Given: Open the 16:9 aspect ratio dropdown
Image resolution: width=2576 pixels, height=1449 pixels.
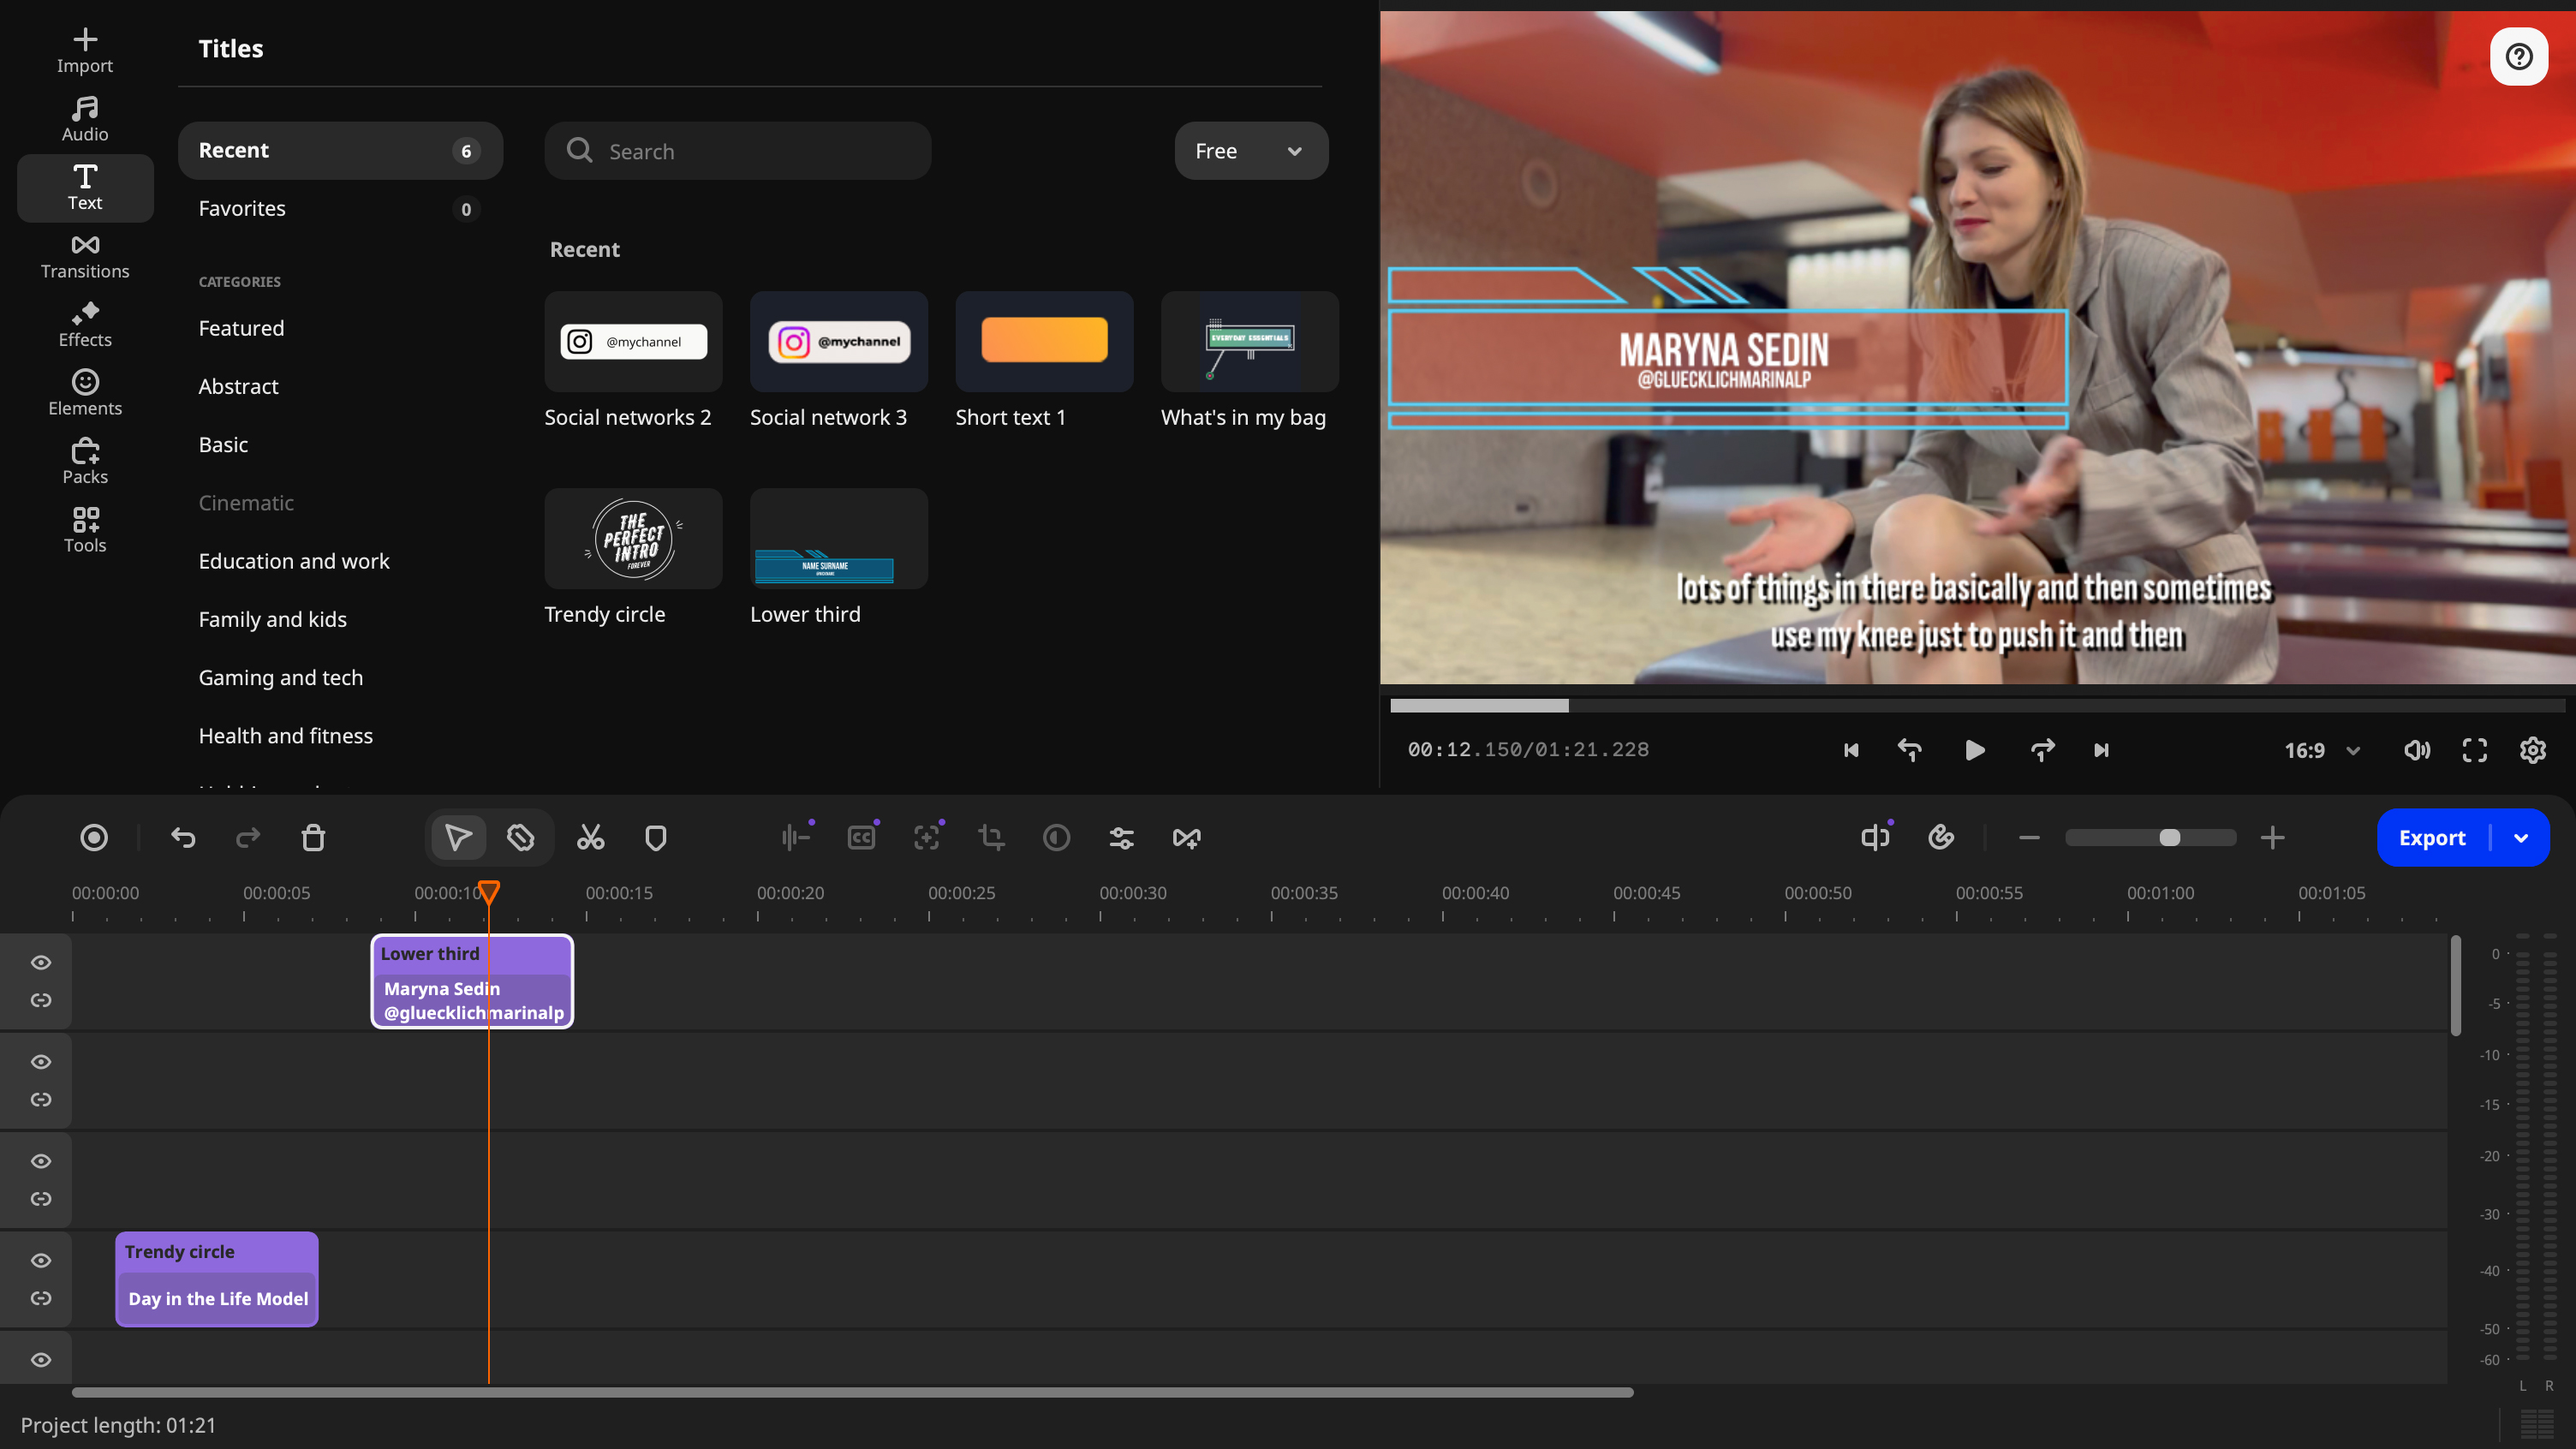Looking at the screenshot, I should click(x=2322, y=750).
